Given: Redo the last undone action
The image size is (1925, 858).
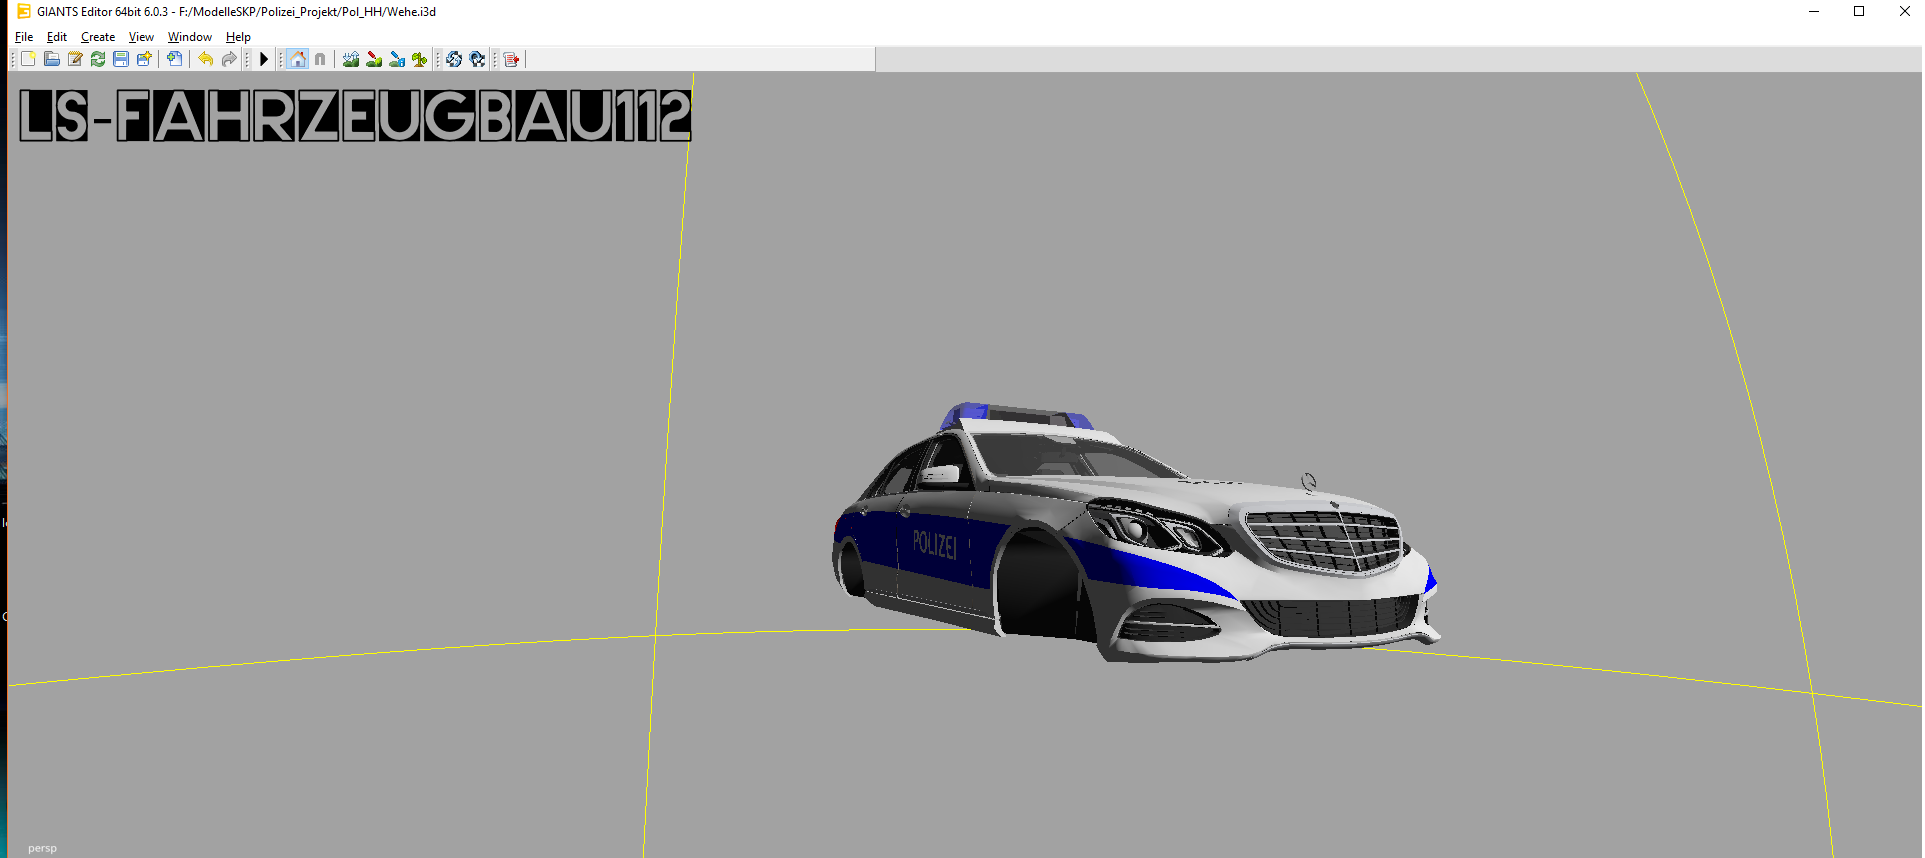Looking at the screenshot, I should pyautogui.click(x=229, y=59).
